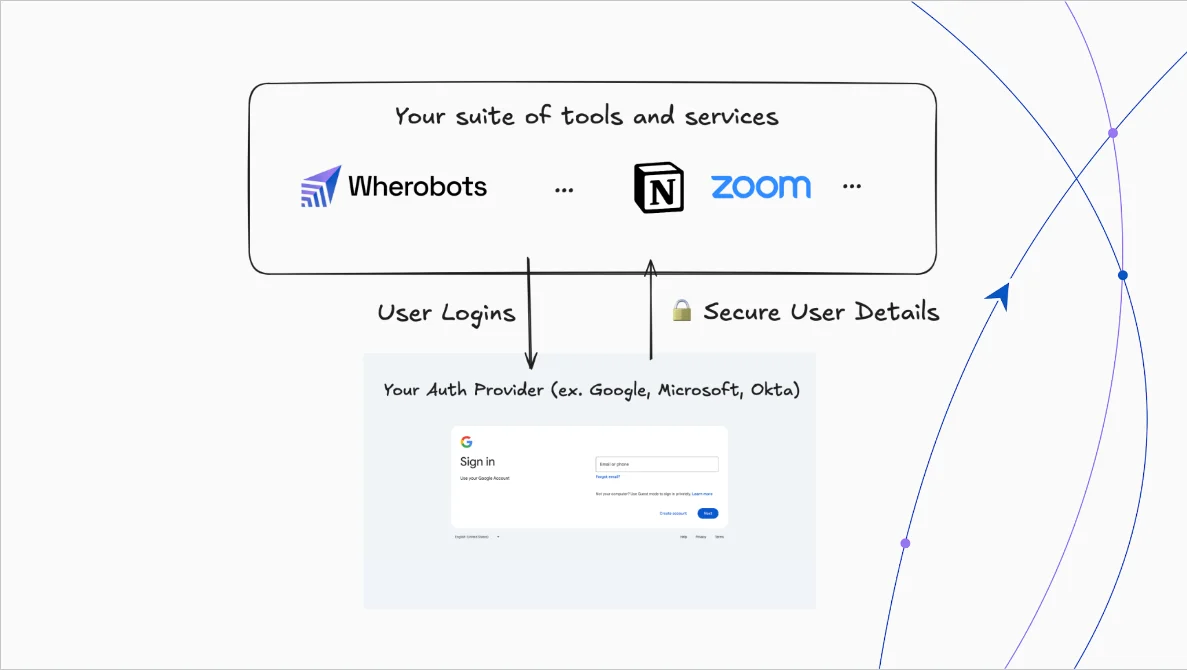Viewport: 1187px width, 670px height.
Task: Open the English (United States) language dropdown
Action: click(x=477, y=537)
